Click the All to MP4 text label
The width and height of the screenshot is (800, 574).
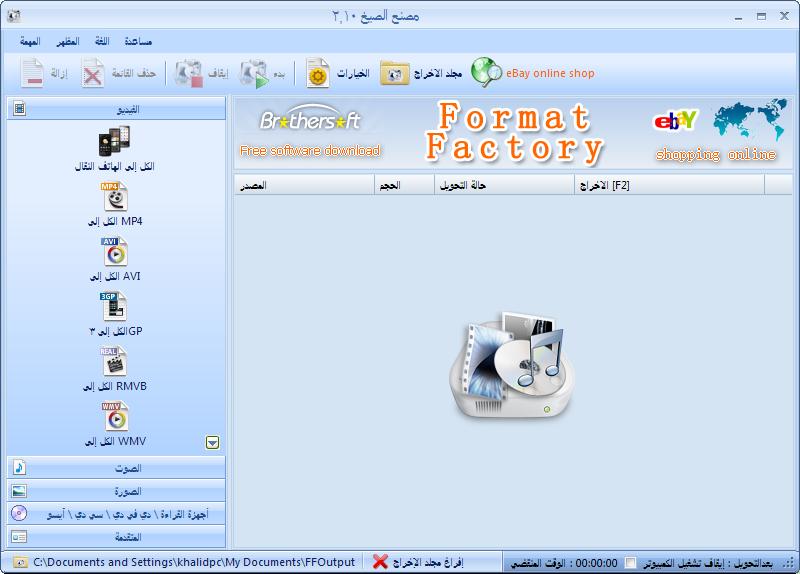pos(115,221)
